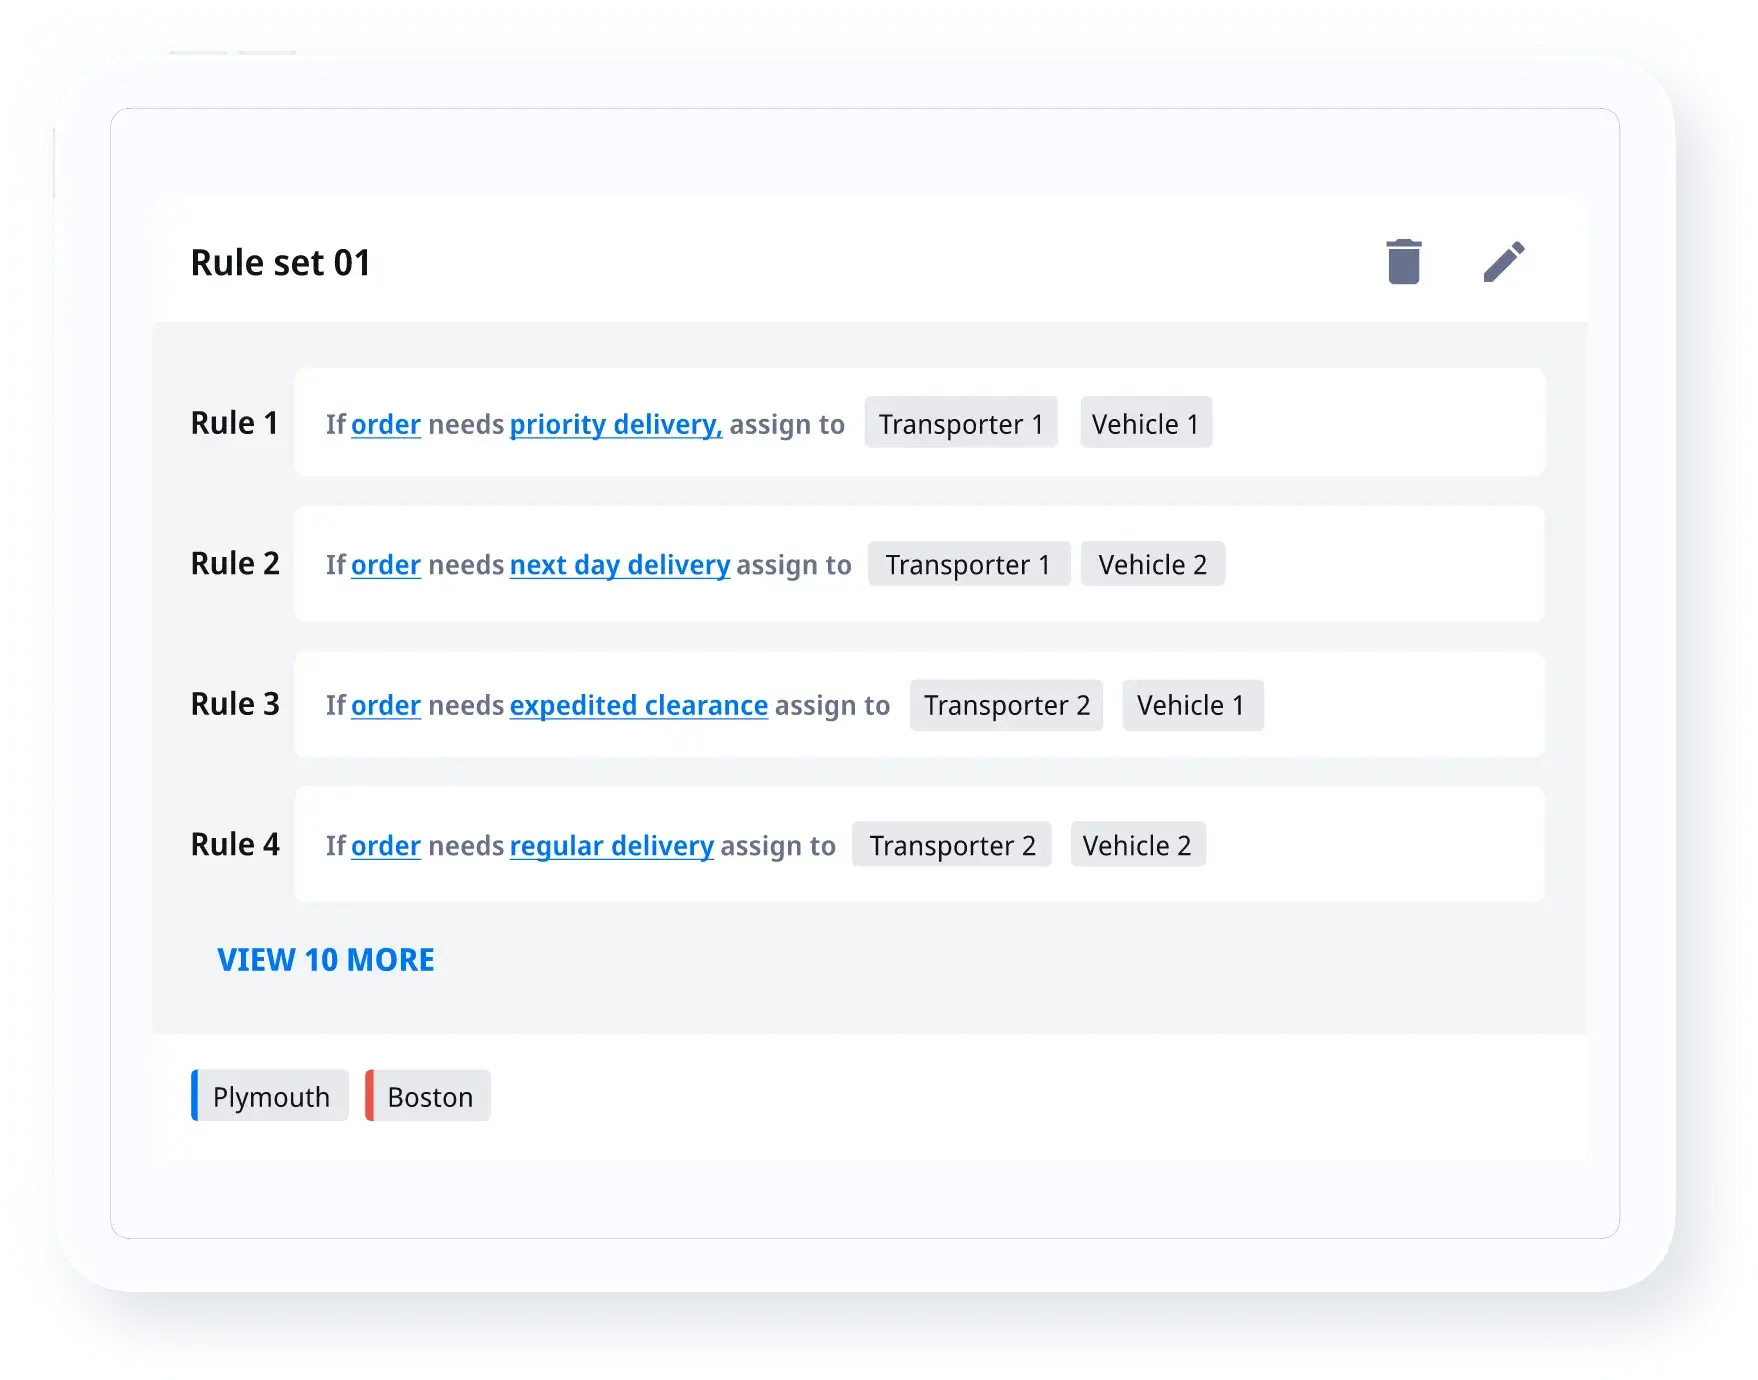Select Transporter 1 chip in Rule 2
Screen dimensions: 1758x1380
click(x=968, y=565)
